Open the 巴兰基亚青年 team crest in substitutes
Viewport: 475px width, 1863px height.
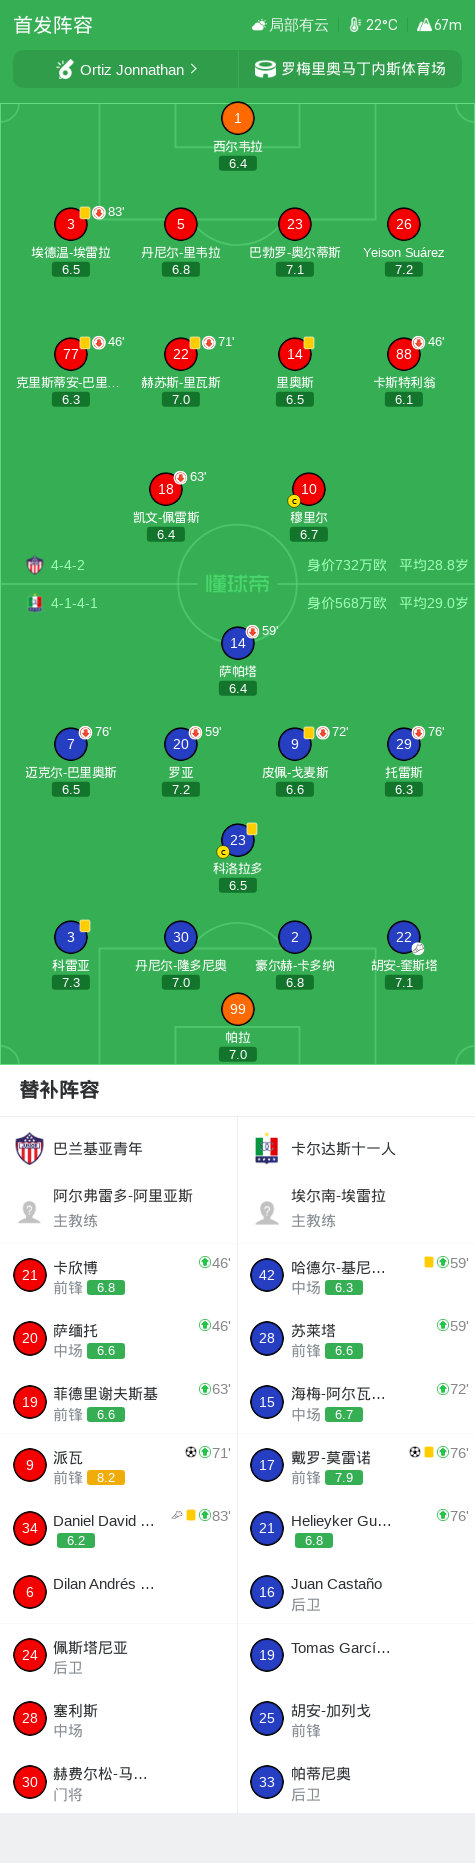point(30,1148)
